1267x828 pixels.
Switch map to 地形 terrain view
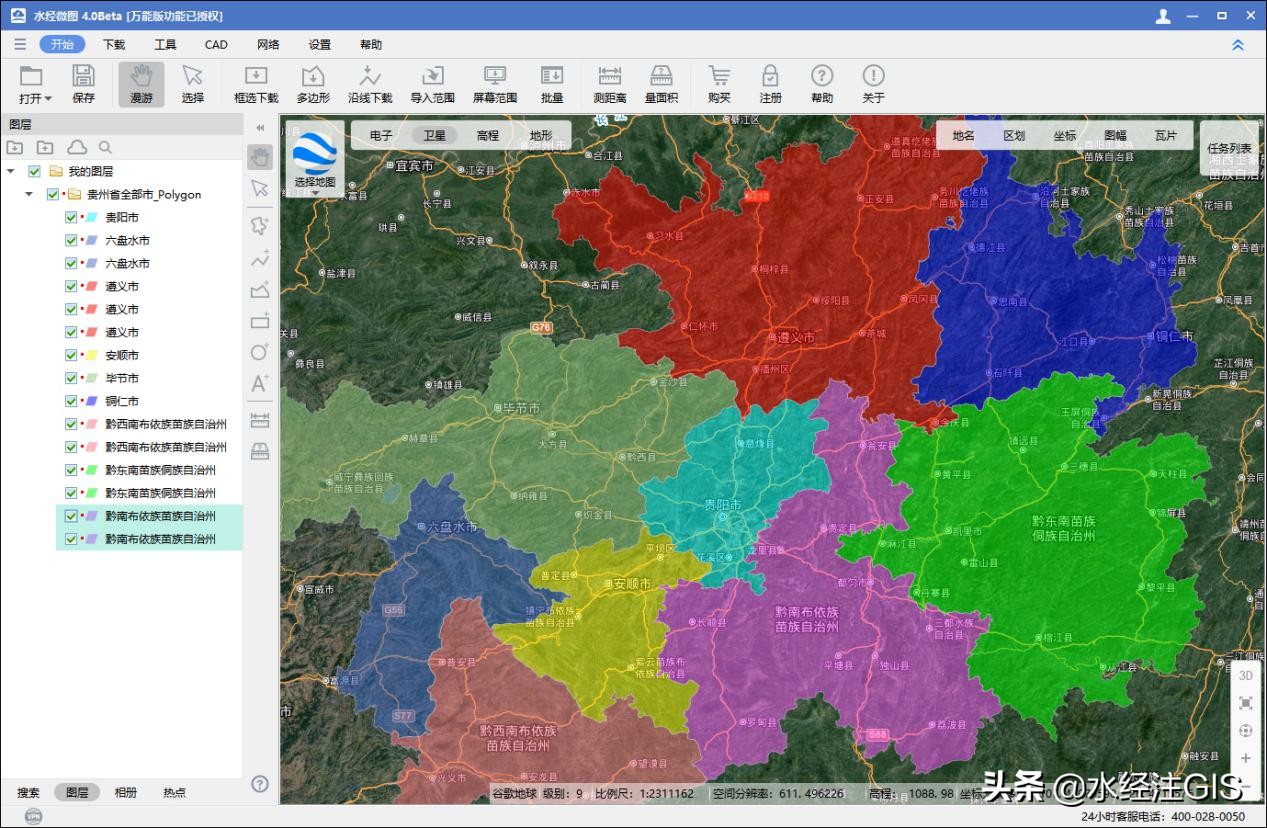point(540,135)
